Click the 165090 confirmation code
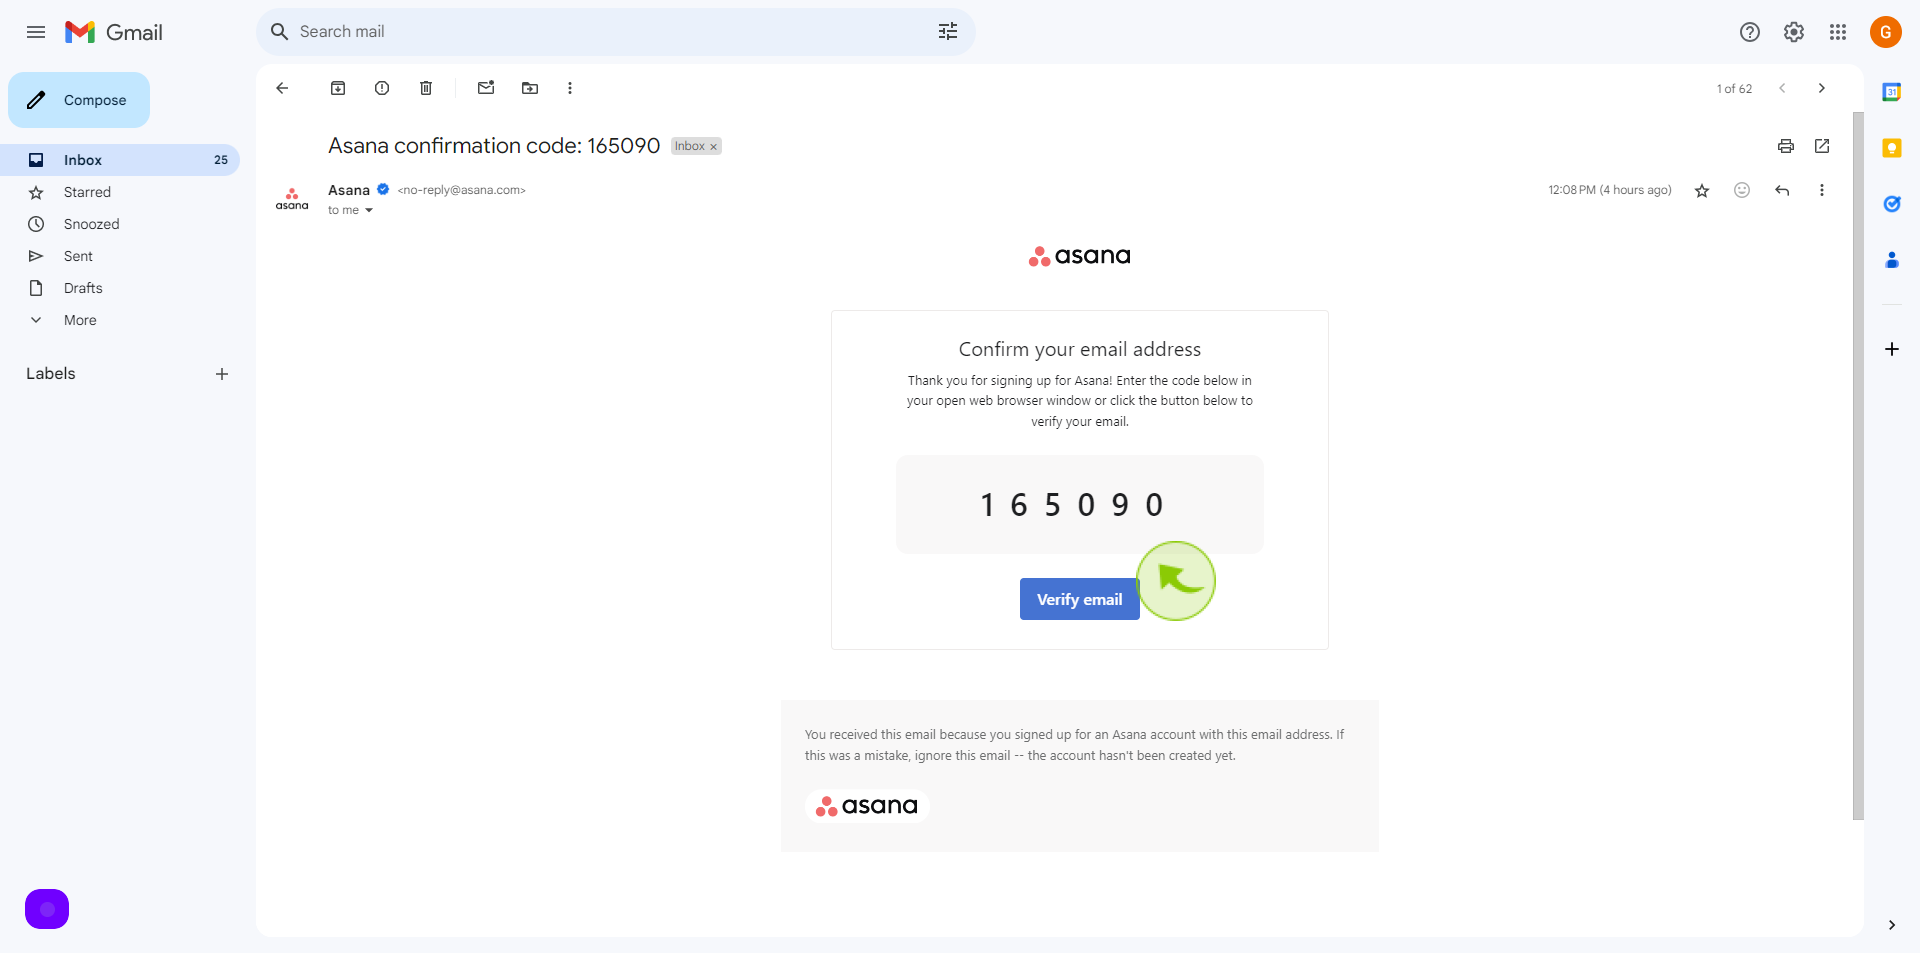This screenshot has height=953, width=1920. 1072,505
